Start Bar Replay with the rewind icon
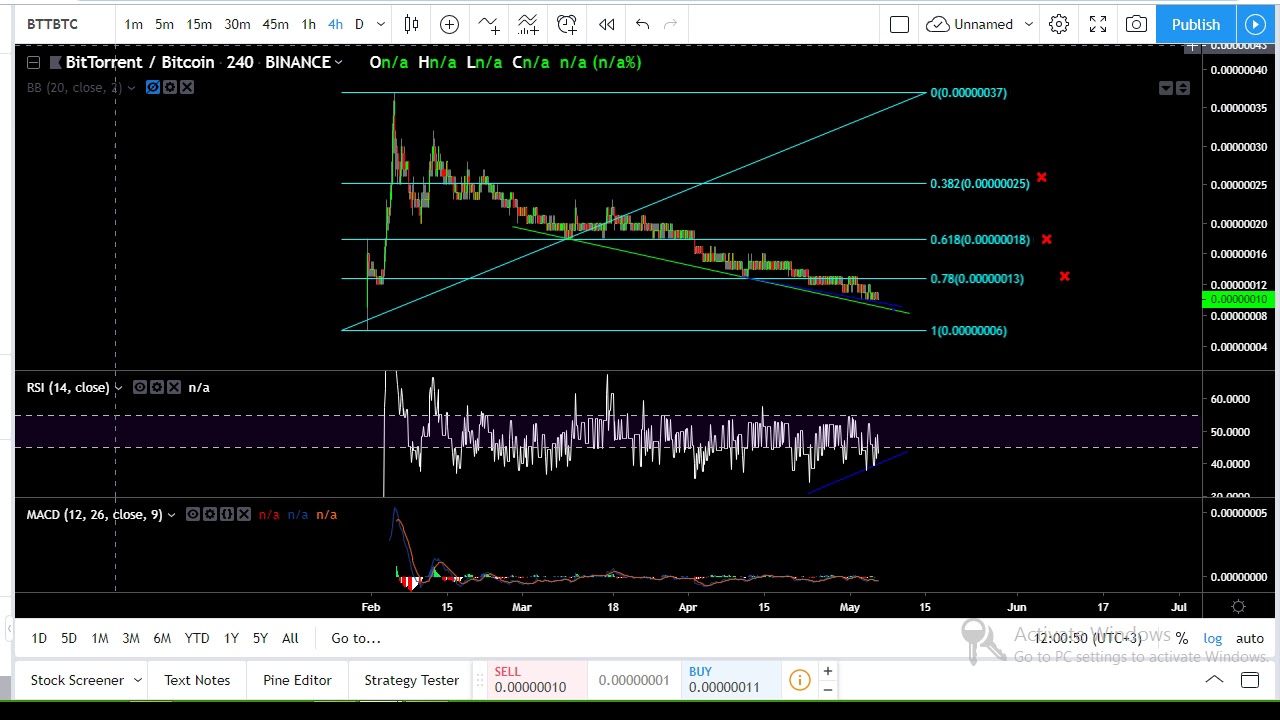 tap(606, 24)
